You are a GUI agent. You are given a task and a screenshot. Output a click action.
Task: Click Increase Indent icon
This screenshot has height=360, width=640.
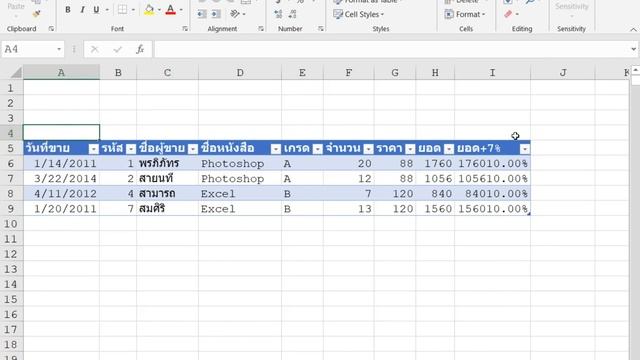[216, 14]
